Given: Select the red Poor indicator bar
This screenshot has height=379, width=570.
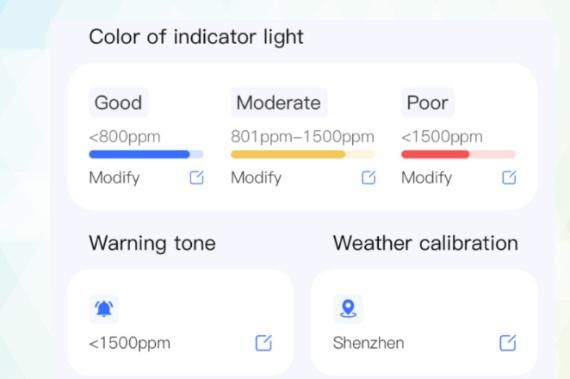Looking at the screenshot, I should pos(458,154).
